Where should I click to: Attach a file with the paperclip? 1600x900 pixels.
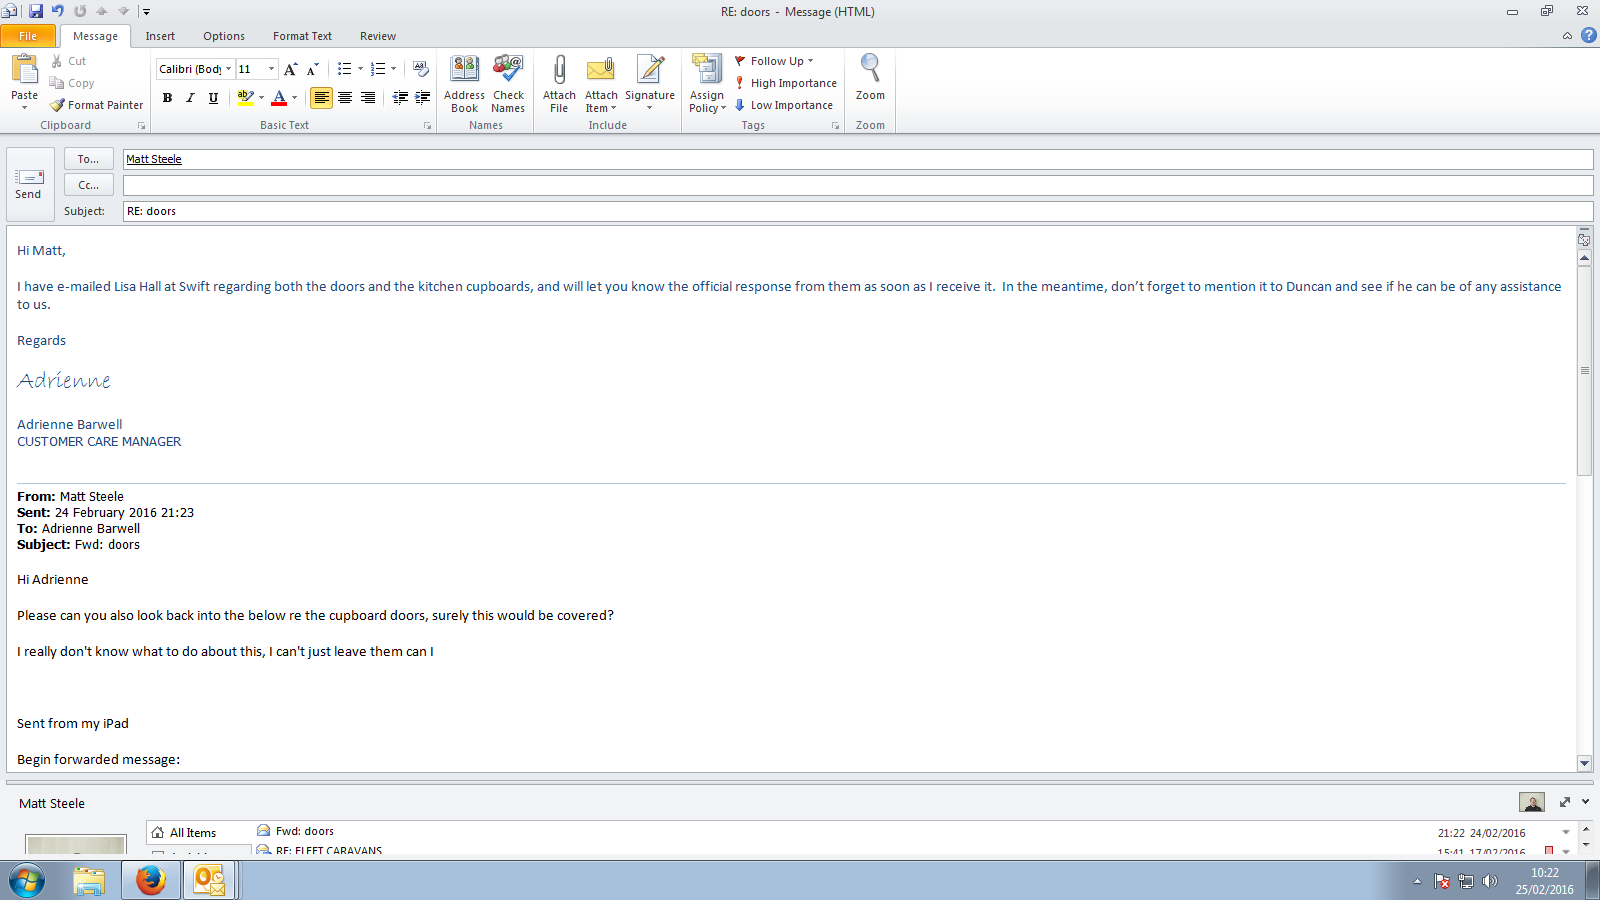click(x=559, y=84)
